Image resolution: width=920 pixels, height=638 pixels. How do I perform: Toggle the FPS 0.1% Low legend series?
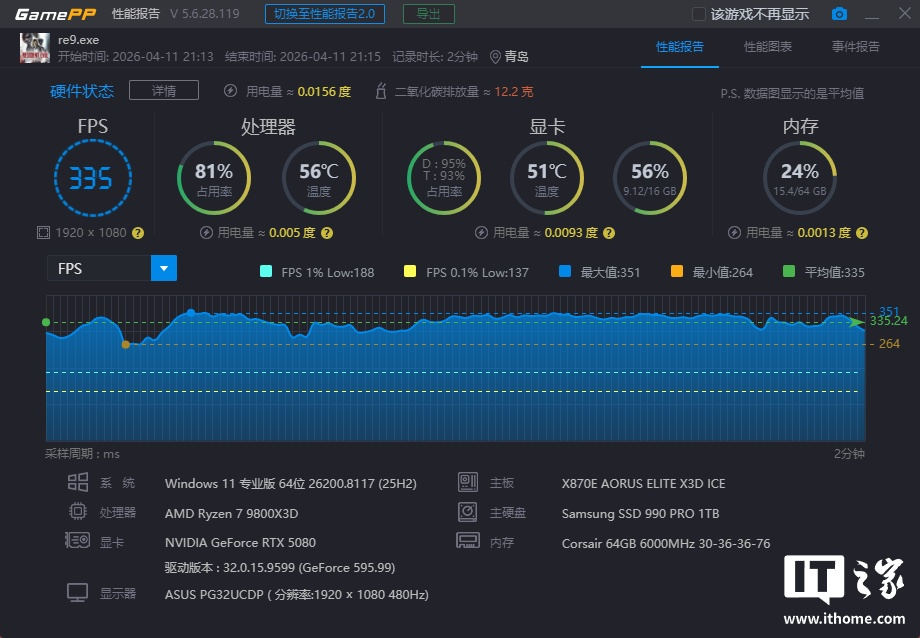point(410,272)
